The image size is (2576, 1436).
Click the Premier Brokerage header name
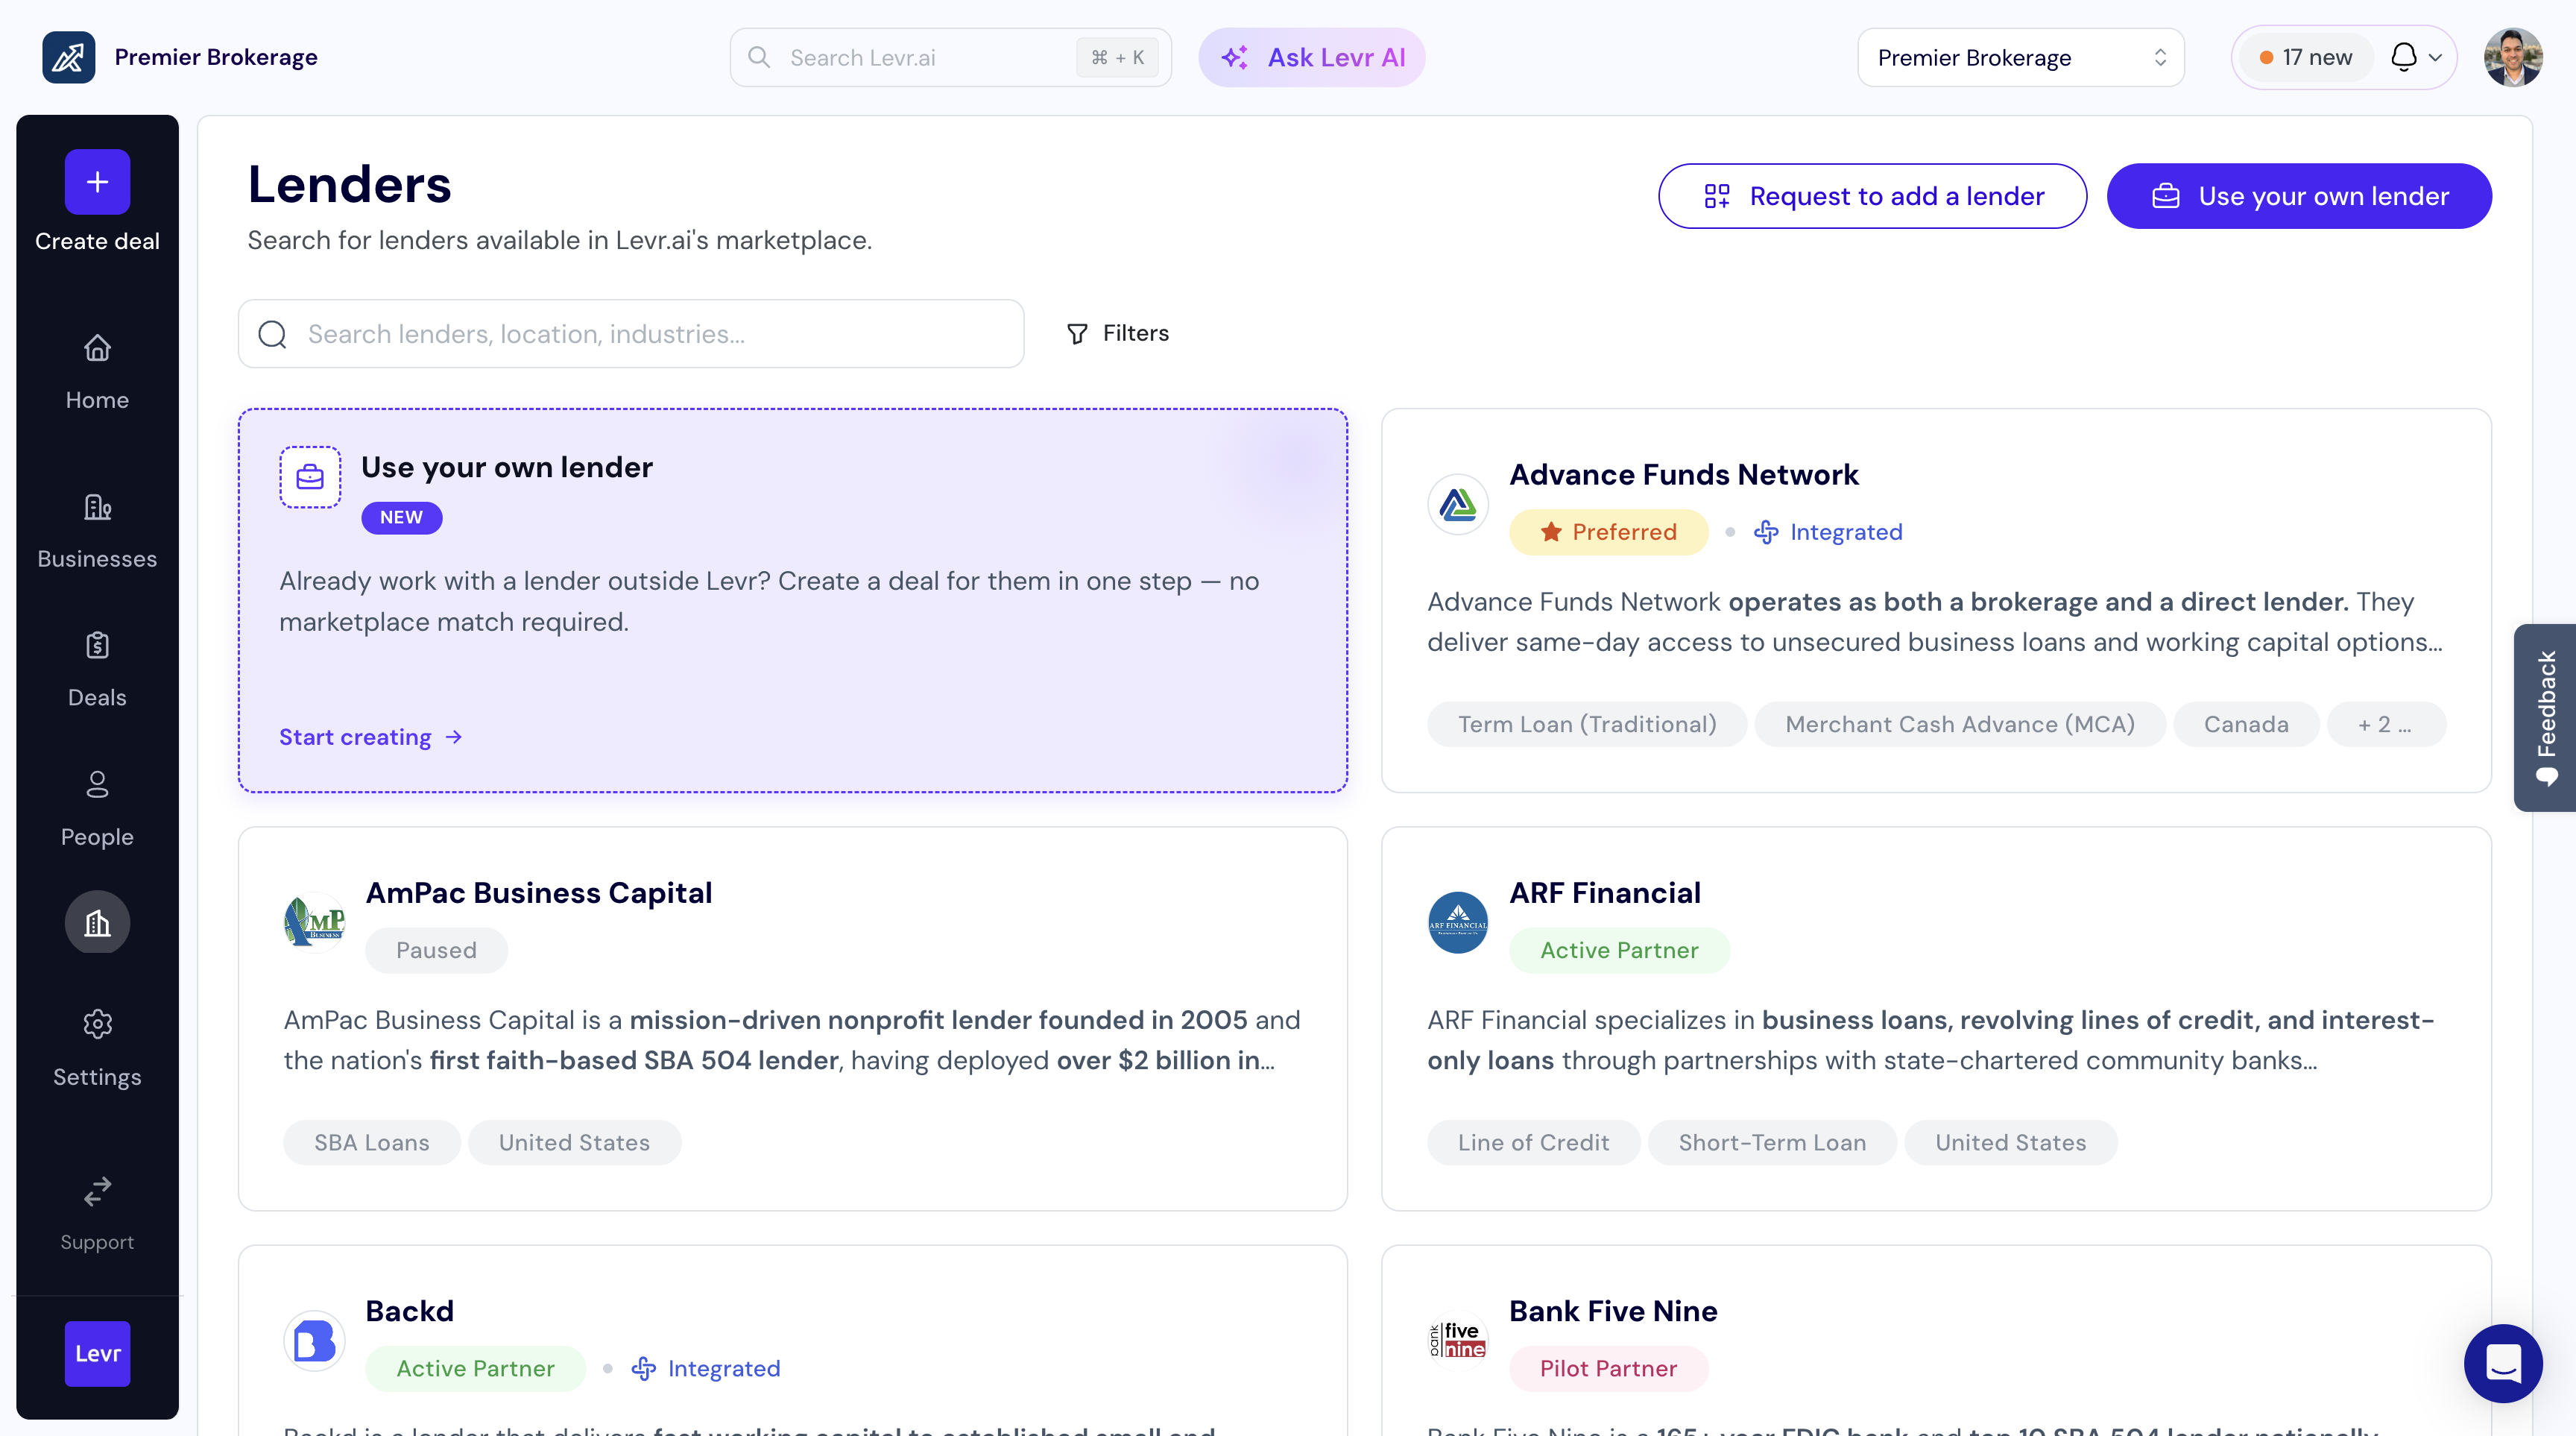pos(216,57)
